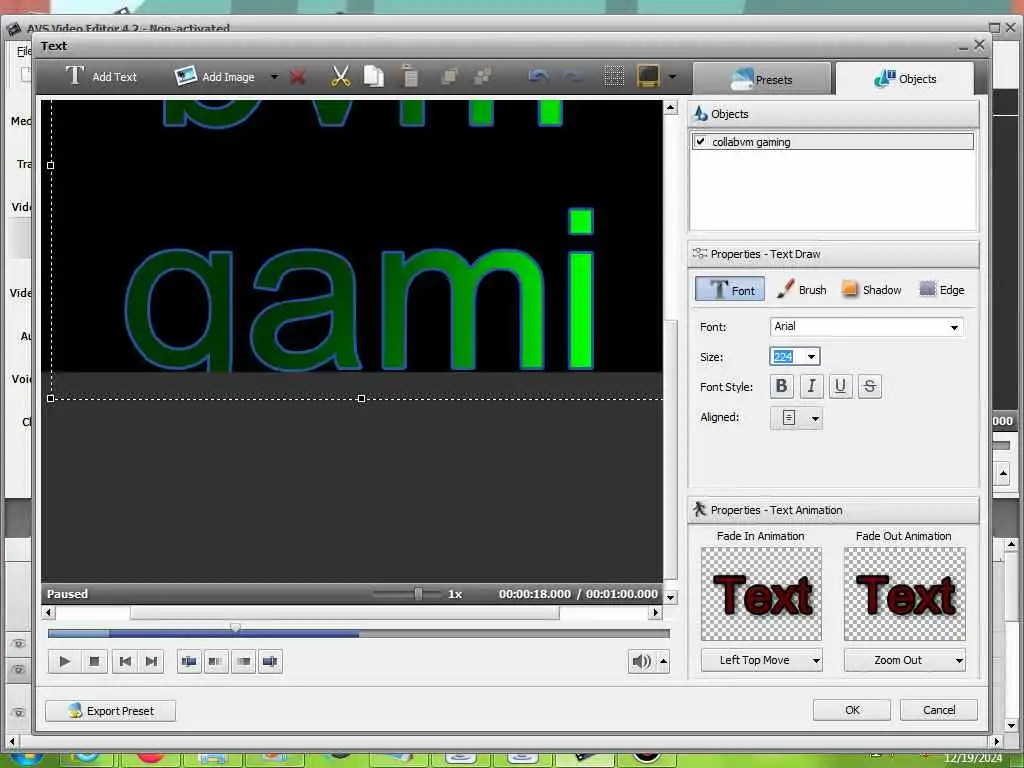Click the center-bottom text box resize handle
The height and width of the screenshot is (768, 1024).
[361, 398]
